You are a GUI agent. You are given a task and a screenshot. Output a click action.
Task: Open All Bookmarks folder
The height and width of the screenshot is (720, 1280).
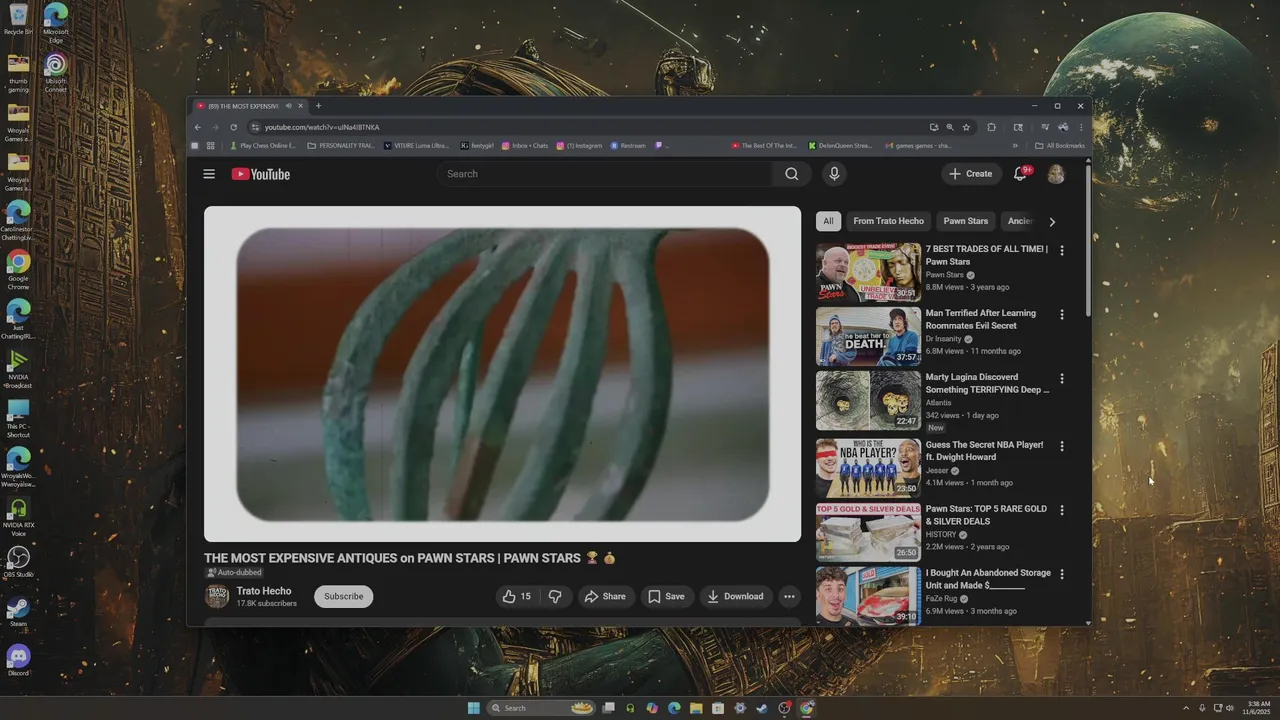tap(1060, 146)
